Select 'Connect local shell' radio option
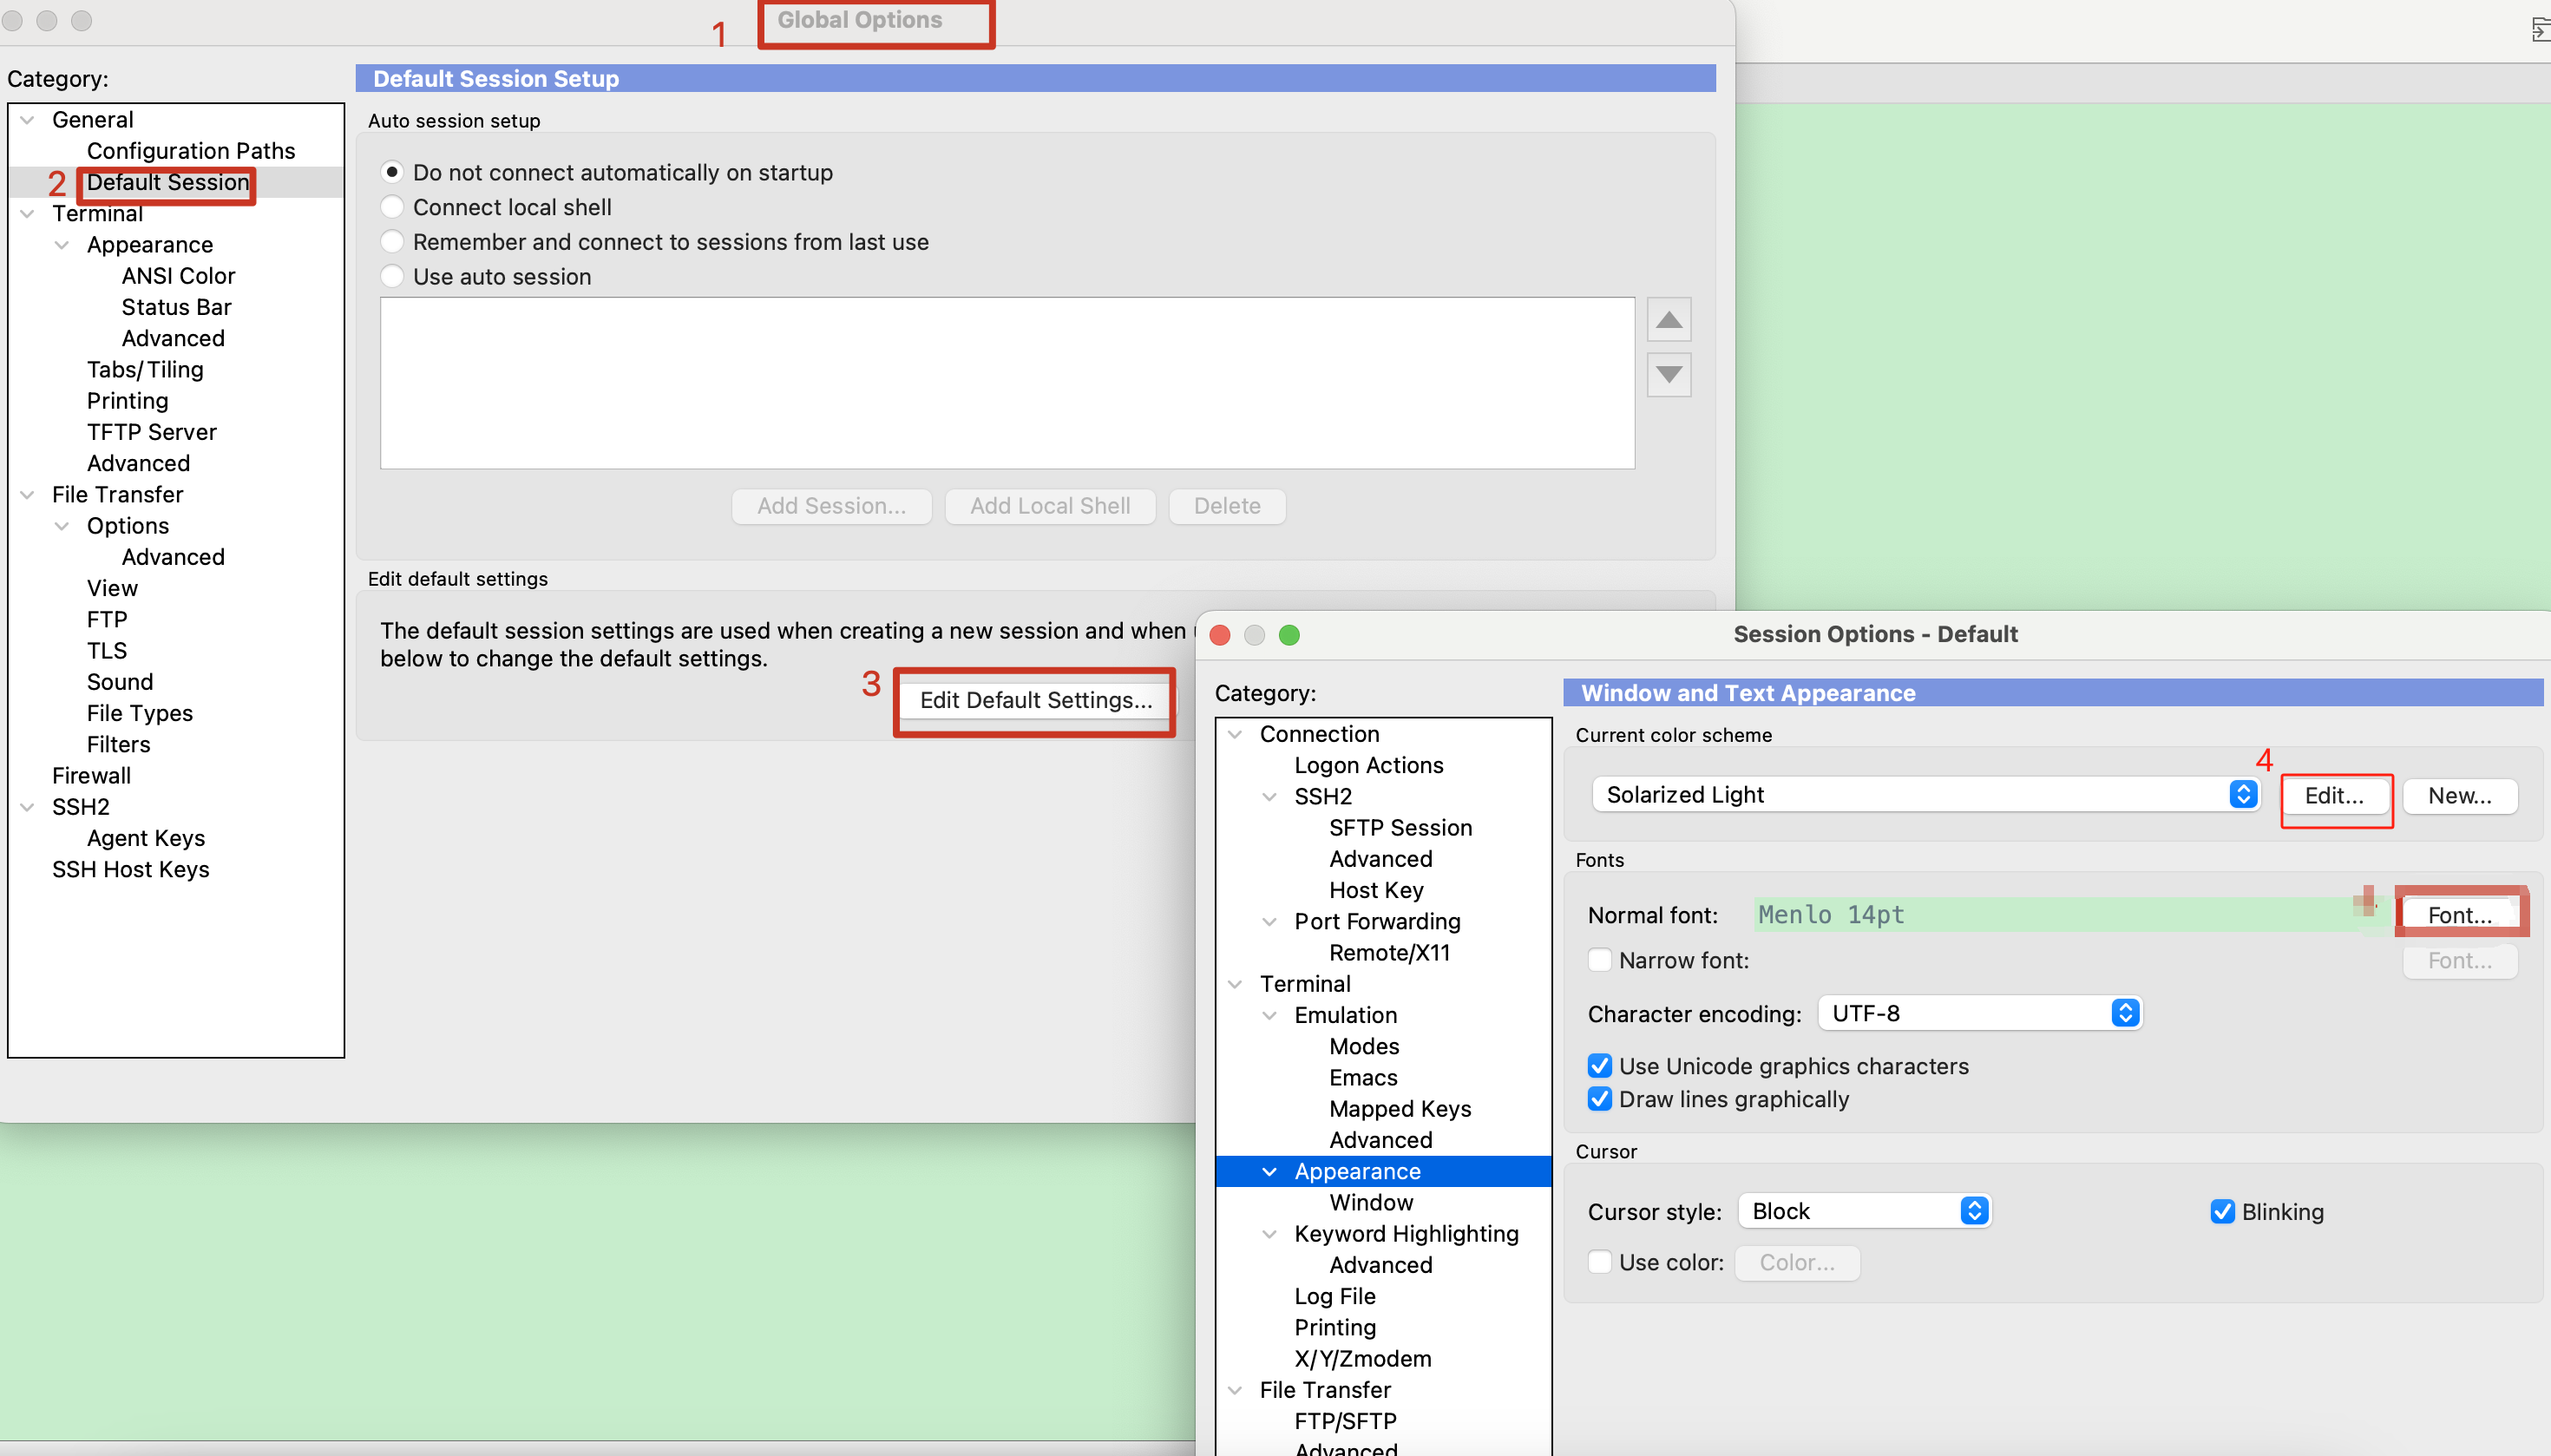Image resolution: width=2551 pixels, height=1456 pixels. [x=392, y=207]
